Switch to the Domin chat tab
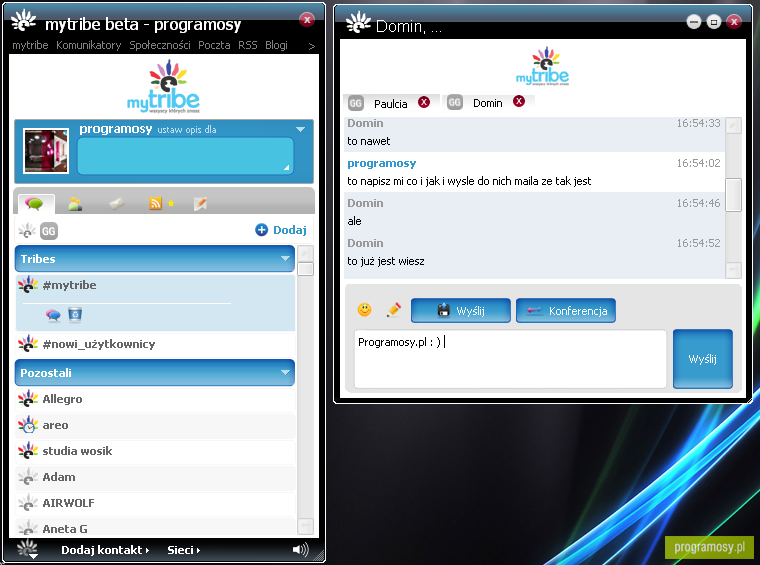The width and height of the screenshot is (760, 565). [x=488, y=103]
